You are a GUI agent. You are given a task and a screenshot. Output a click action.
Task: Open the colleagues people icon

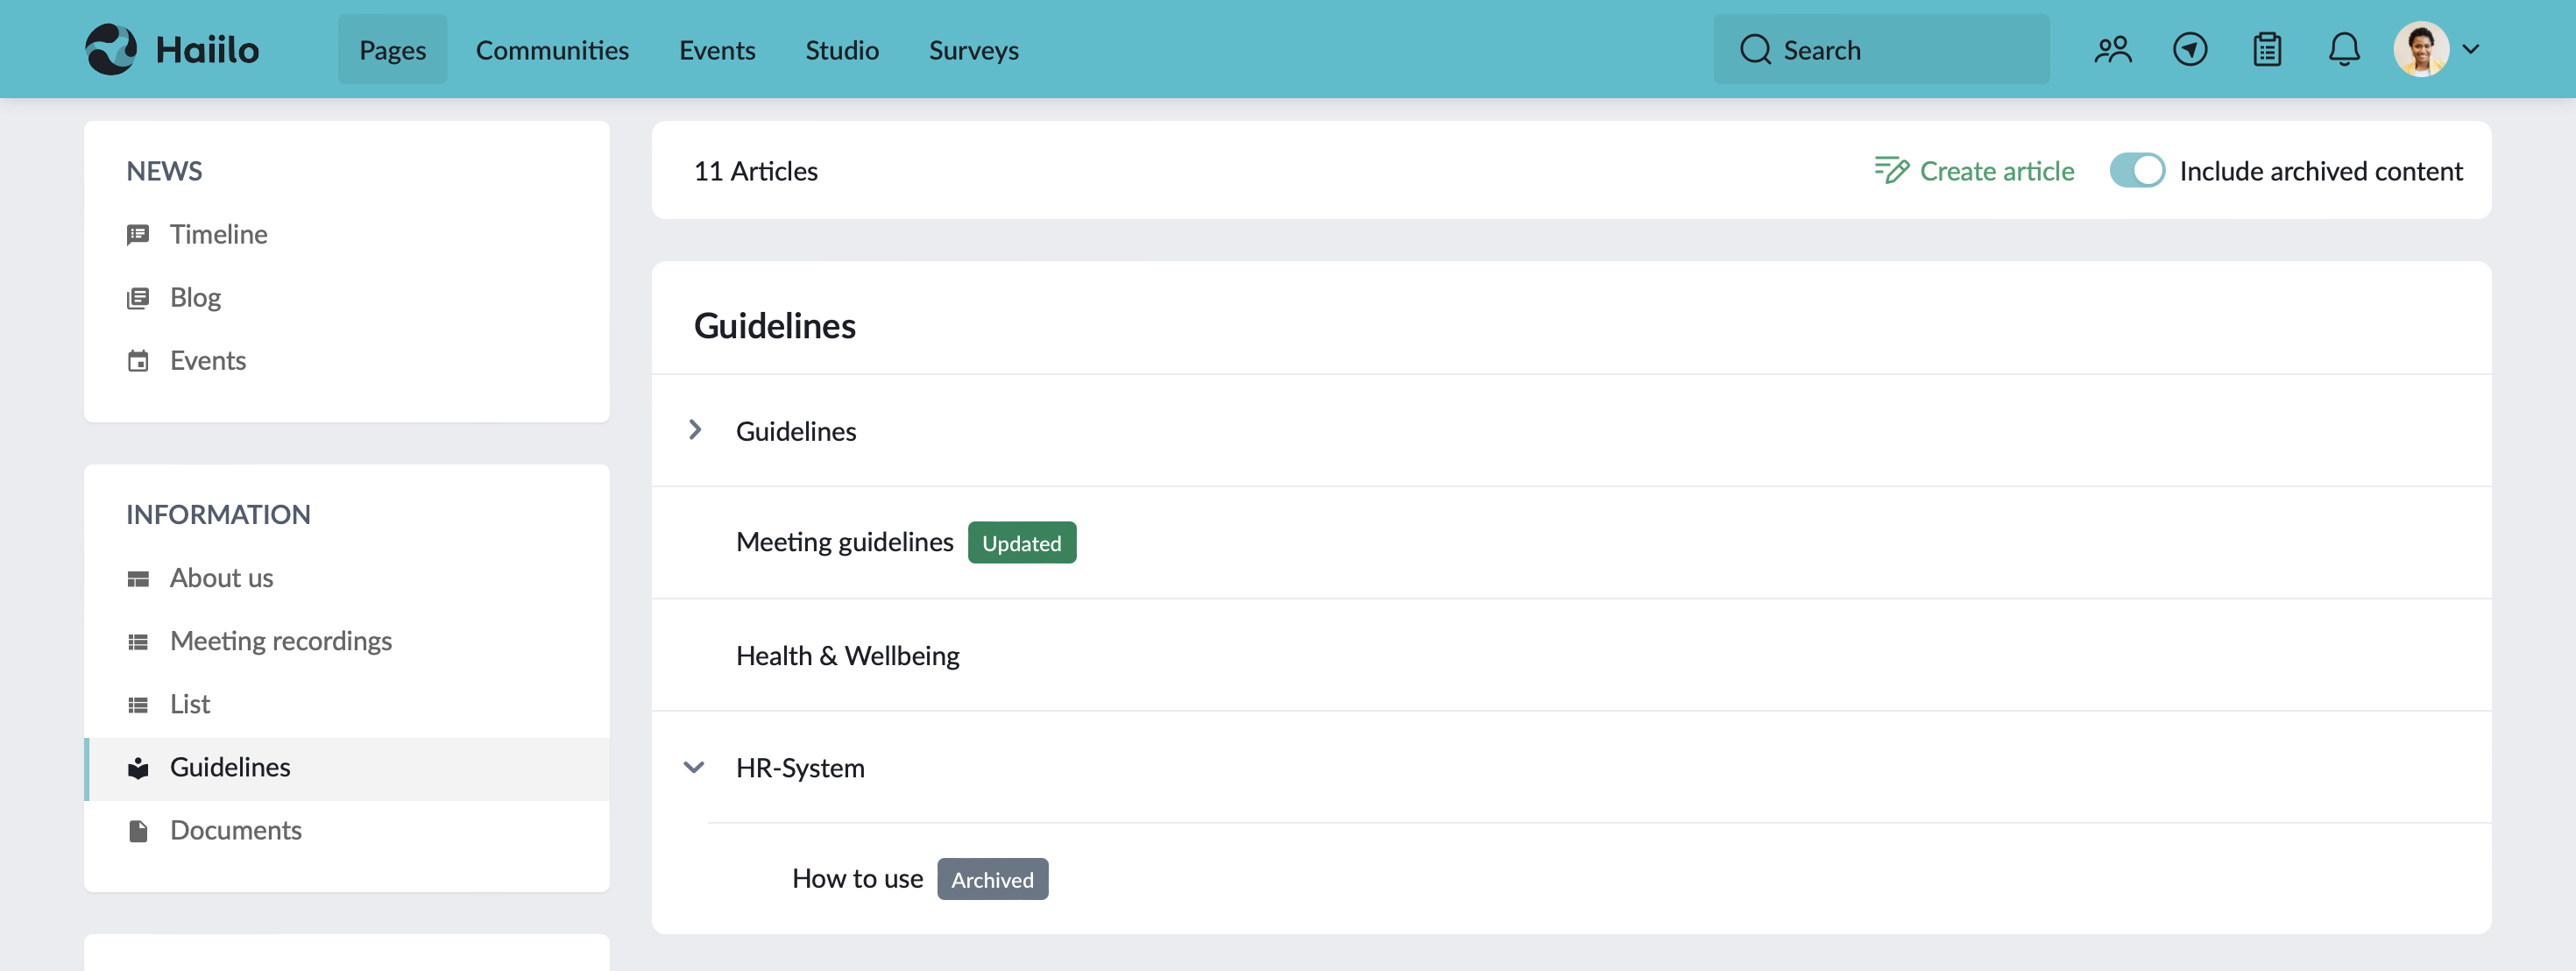(2112, 50)
